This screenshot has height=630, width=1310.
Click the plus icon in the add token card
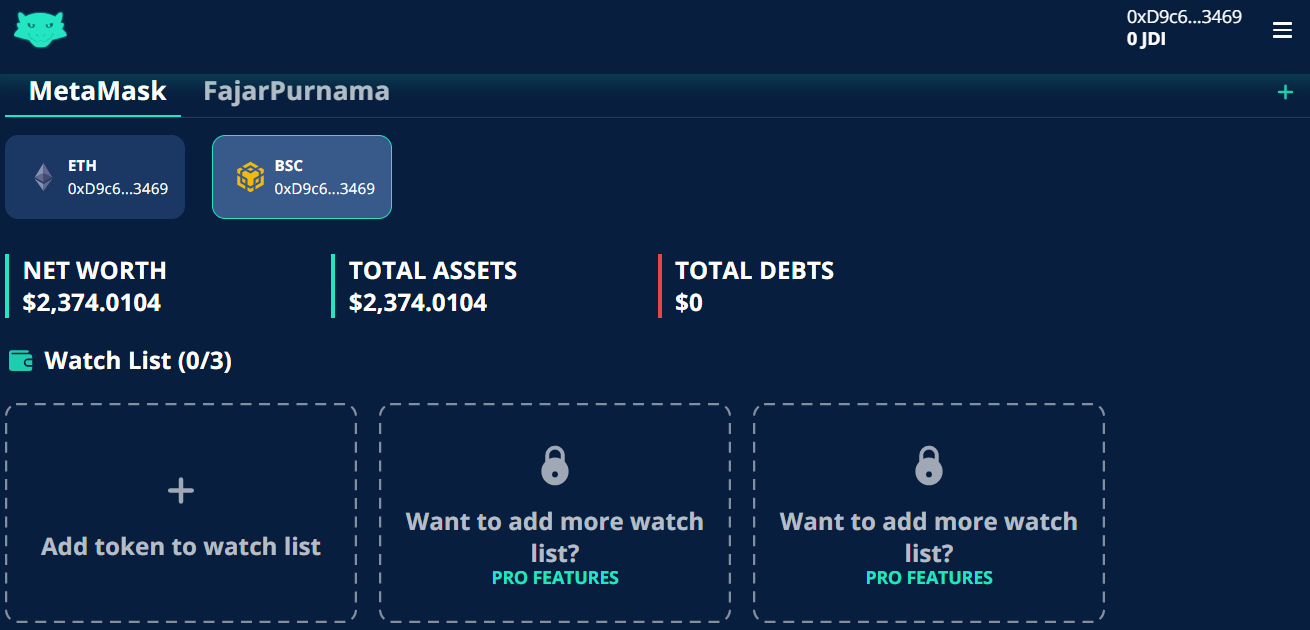(x=181, y=491)
